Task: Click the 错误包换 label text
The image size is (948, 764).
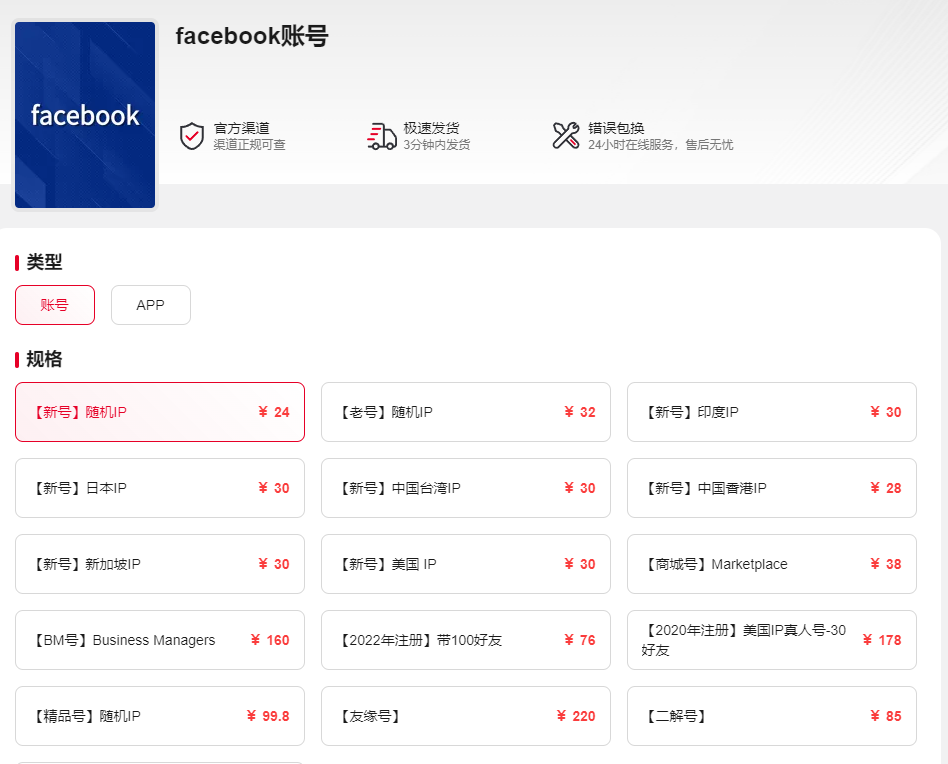Action: pyautogui.click(x=616, y=128)
